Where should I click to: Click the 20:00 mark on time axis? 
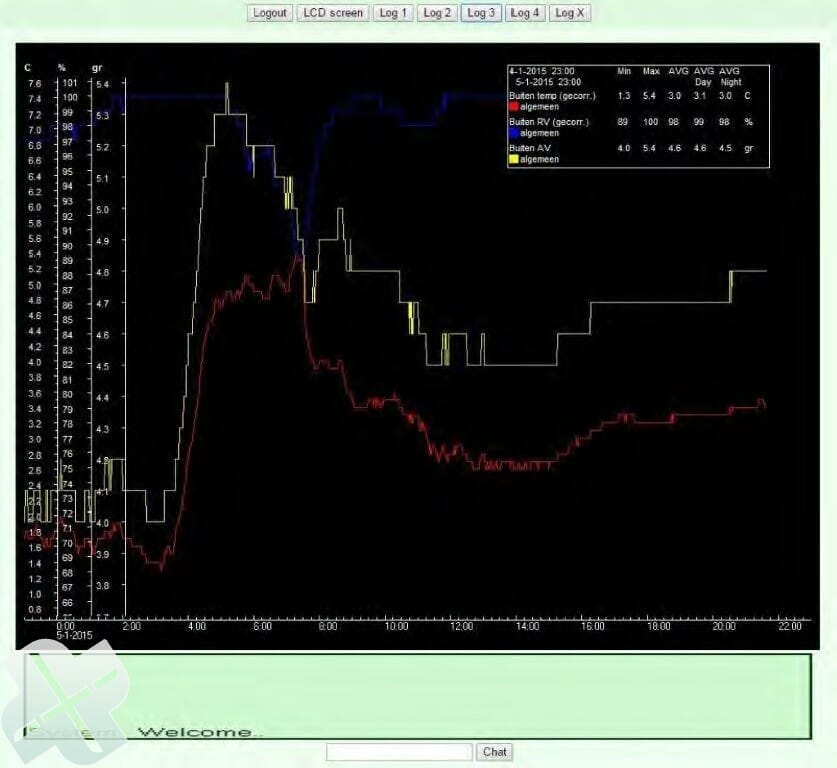(x=724, y=626)
